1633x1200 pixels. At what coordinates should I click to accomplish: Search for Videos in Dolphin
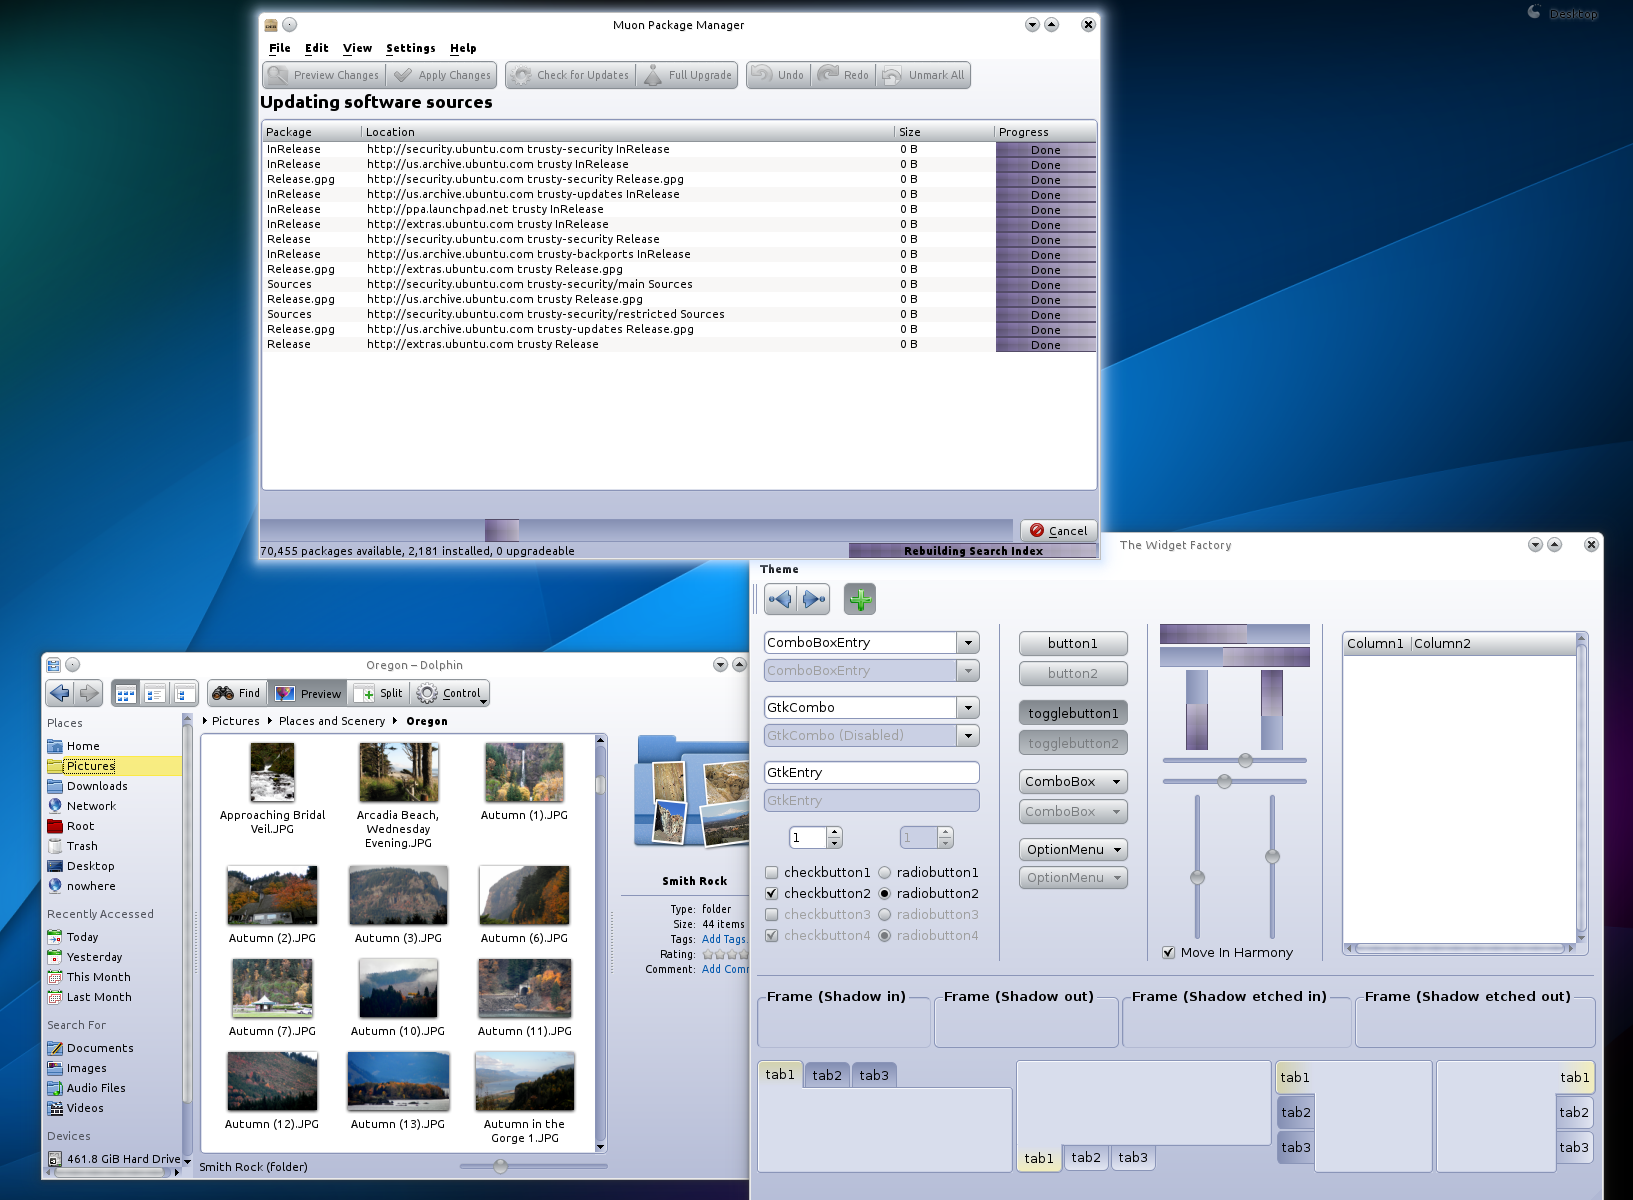pos(85,1108)
